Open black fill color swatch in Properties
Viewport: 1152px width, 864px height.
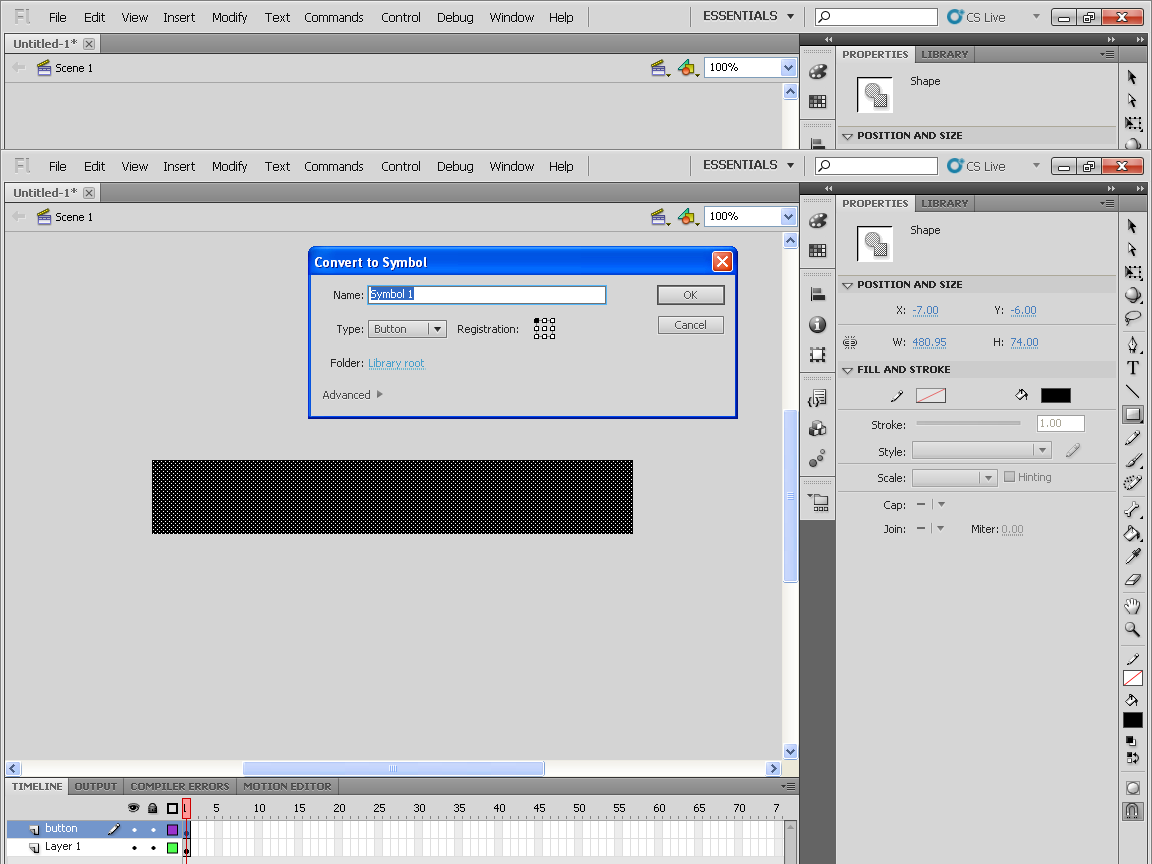(x=1056, y=395)
